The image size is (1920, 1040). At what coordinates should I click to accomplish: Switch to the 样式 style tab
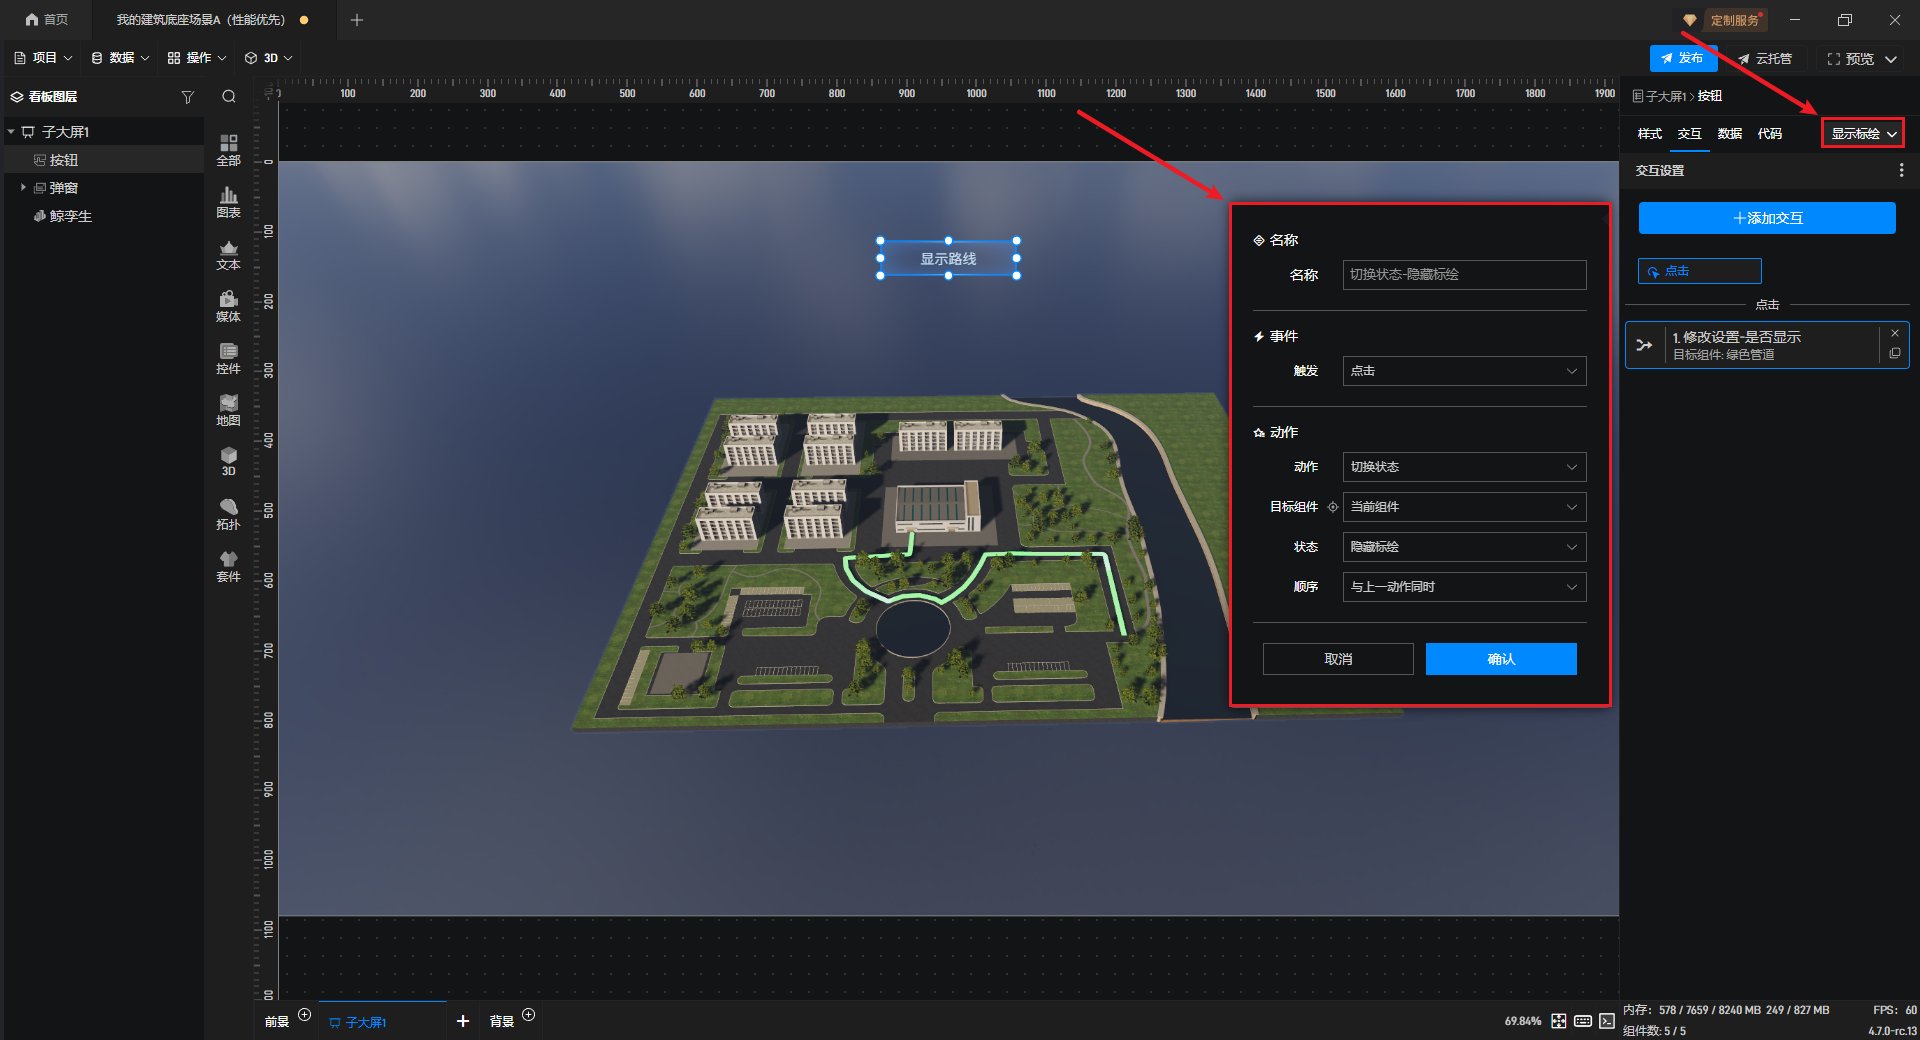click(1649, 134)
